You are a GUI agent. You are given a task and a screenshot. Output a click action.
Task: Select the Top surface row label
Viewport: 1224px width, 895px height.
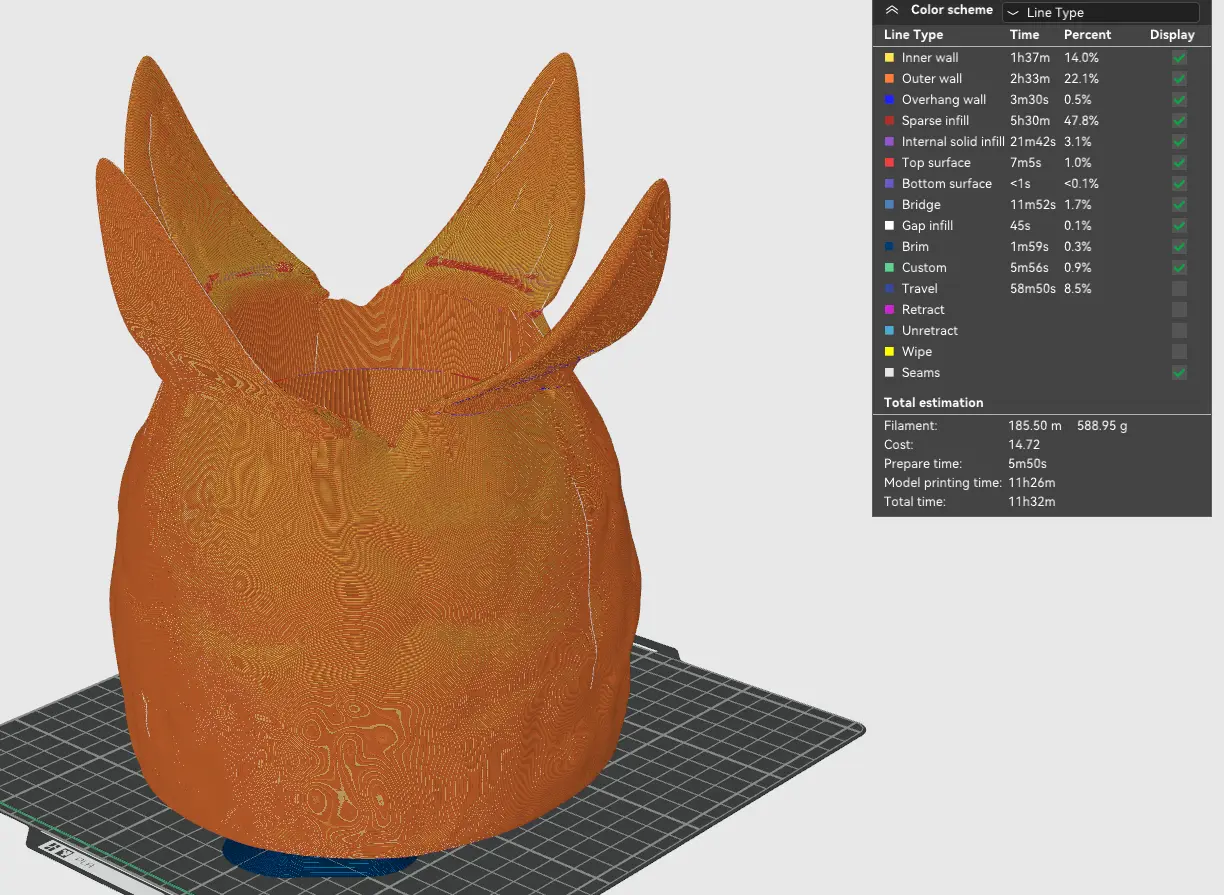935,163
